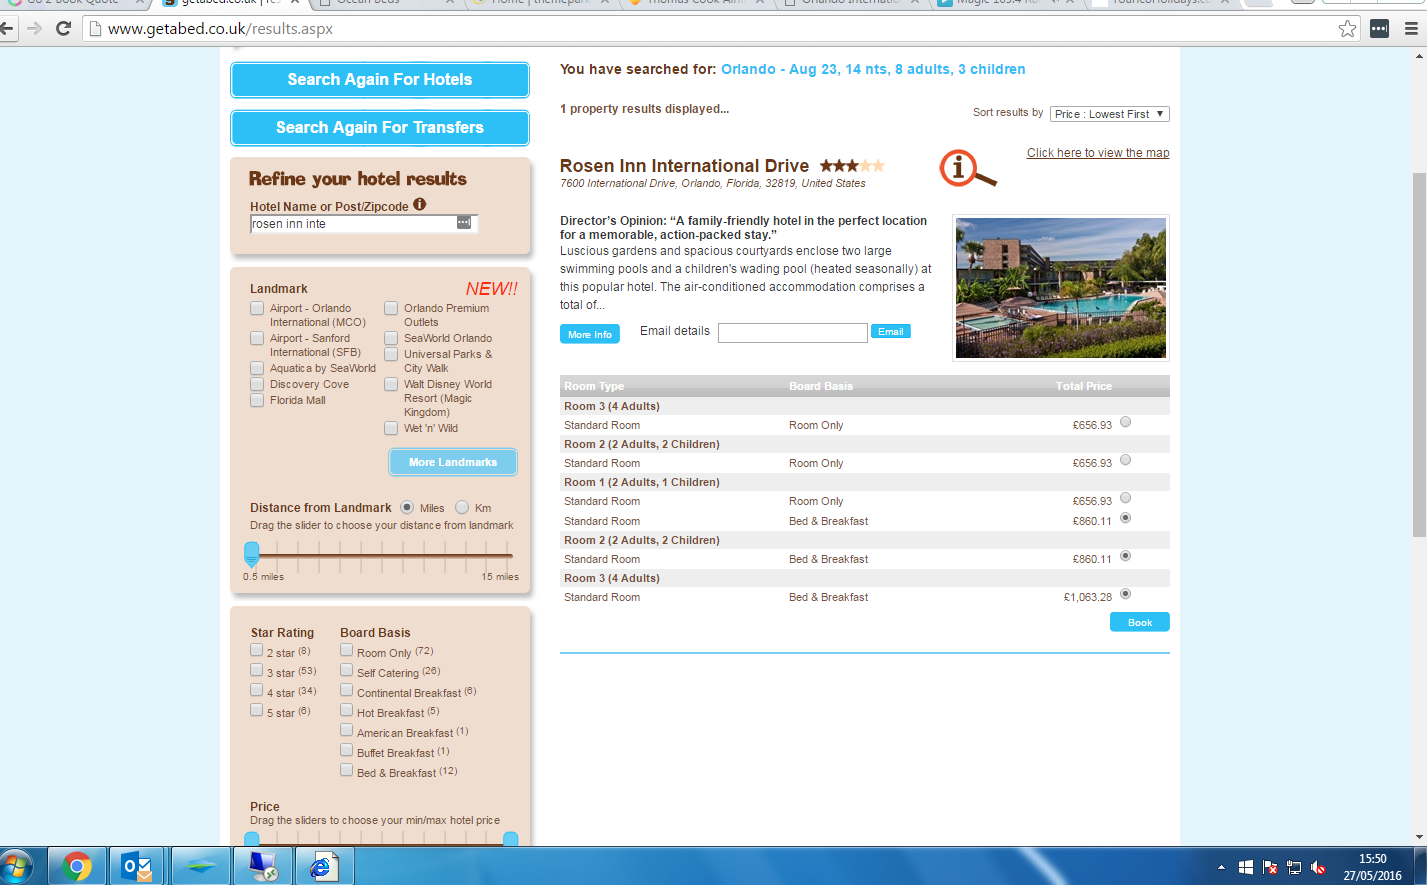Reload the getabed results page
This screenshot has height=885, width=1427.
click(x=63, y=28)
